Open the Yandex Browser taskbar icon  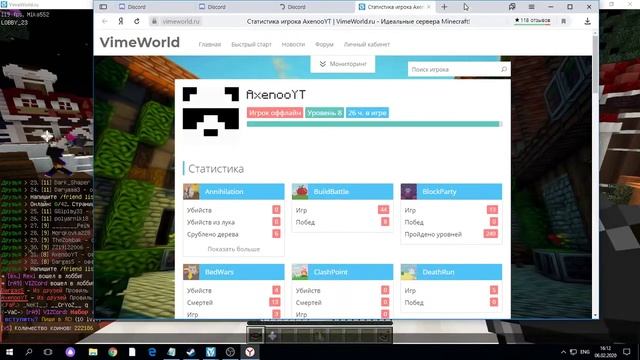250,352
